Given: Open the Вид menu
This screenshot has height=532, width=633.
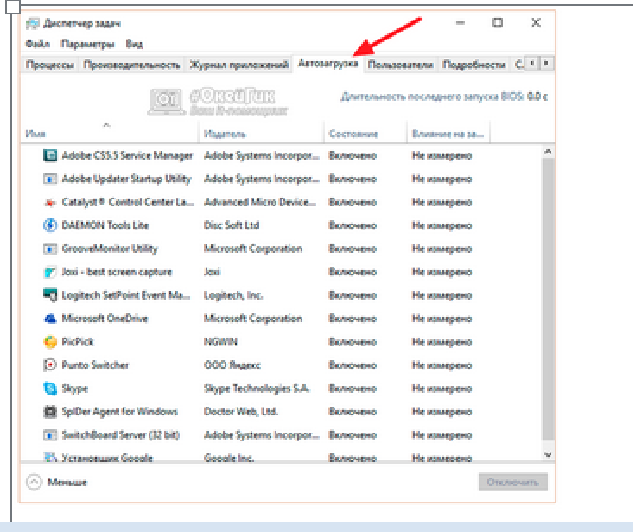Looking at the screenshot, I should tap(134, 44).
